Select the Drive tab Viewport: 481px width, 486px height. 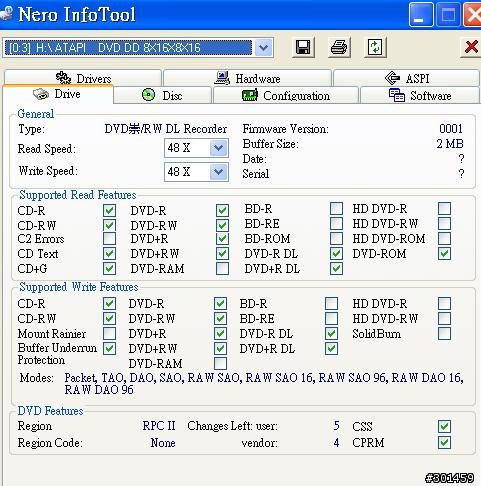(57, 94)
